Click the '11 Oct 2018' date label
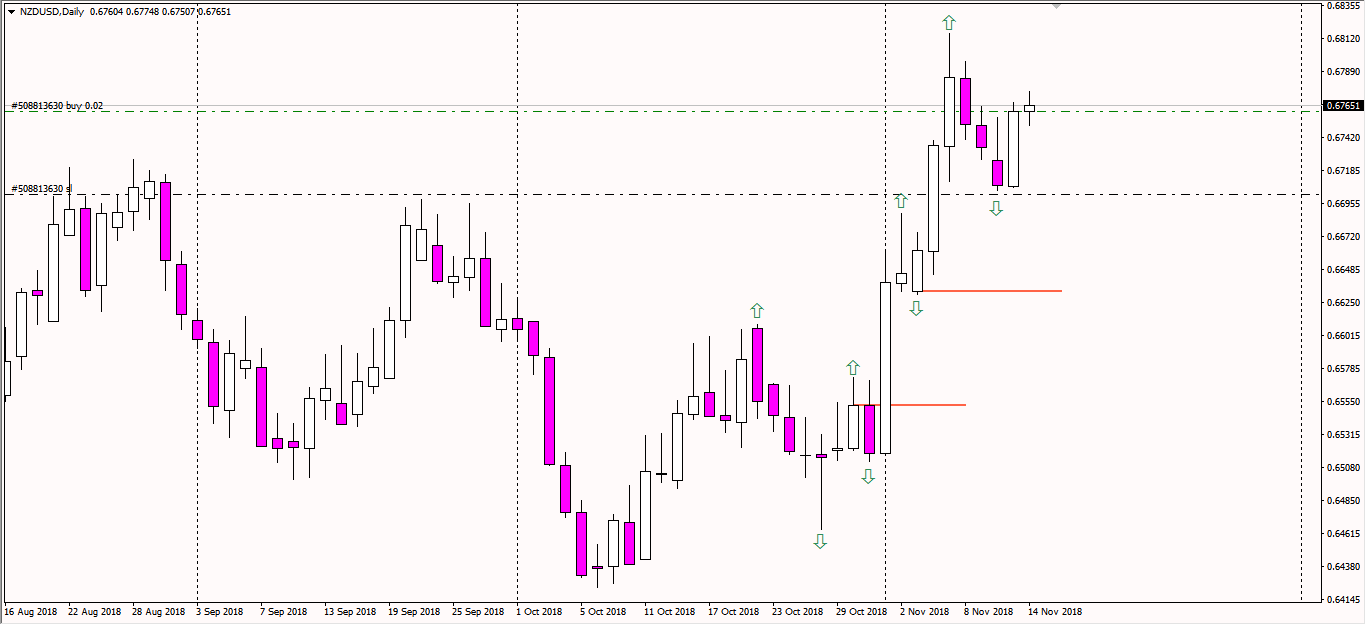 [670, 611]
